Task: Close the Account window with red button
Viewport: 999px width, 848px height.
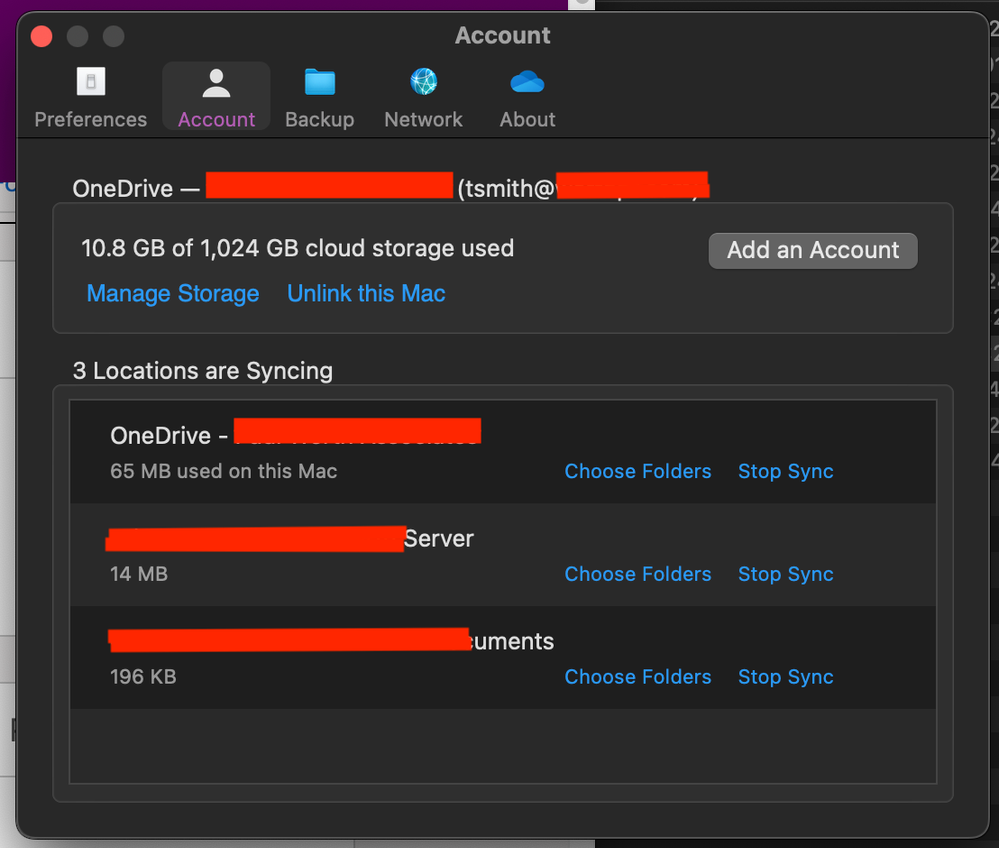Action: click(x=41, y=36)
